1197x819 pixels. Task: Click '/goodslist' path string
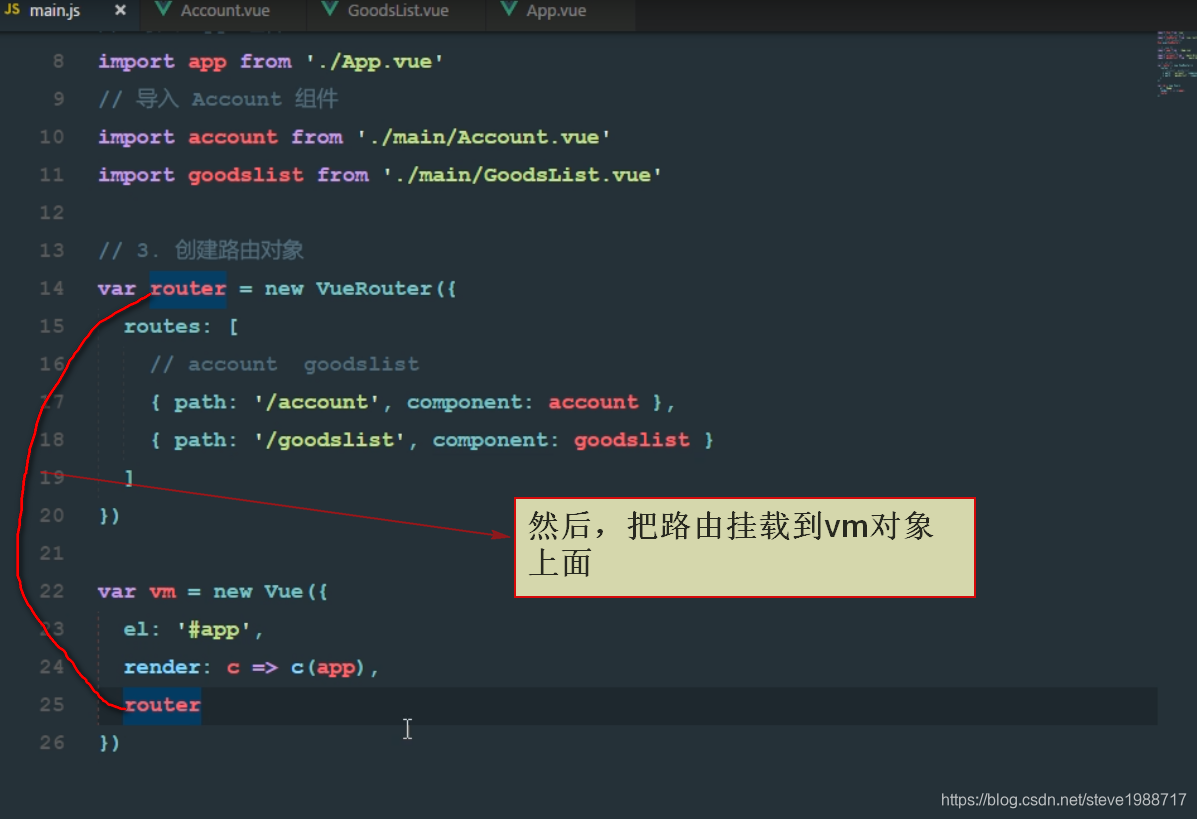coord(330,440)
